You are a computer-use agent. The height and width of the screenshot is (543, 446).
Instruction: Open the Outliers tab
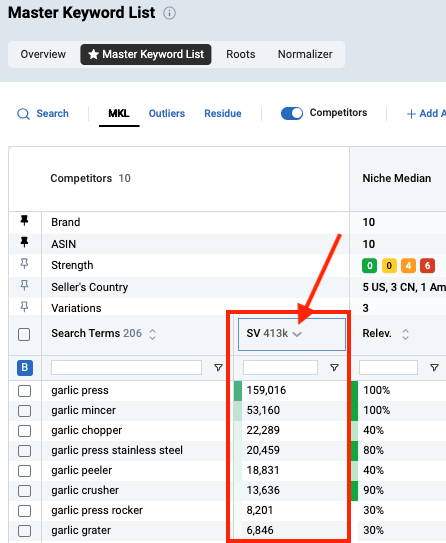click(x=167, y=114)
